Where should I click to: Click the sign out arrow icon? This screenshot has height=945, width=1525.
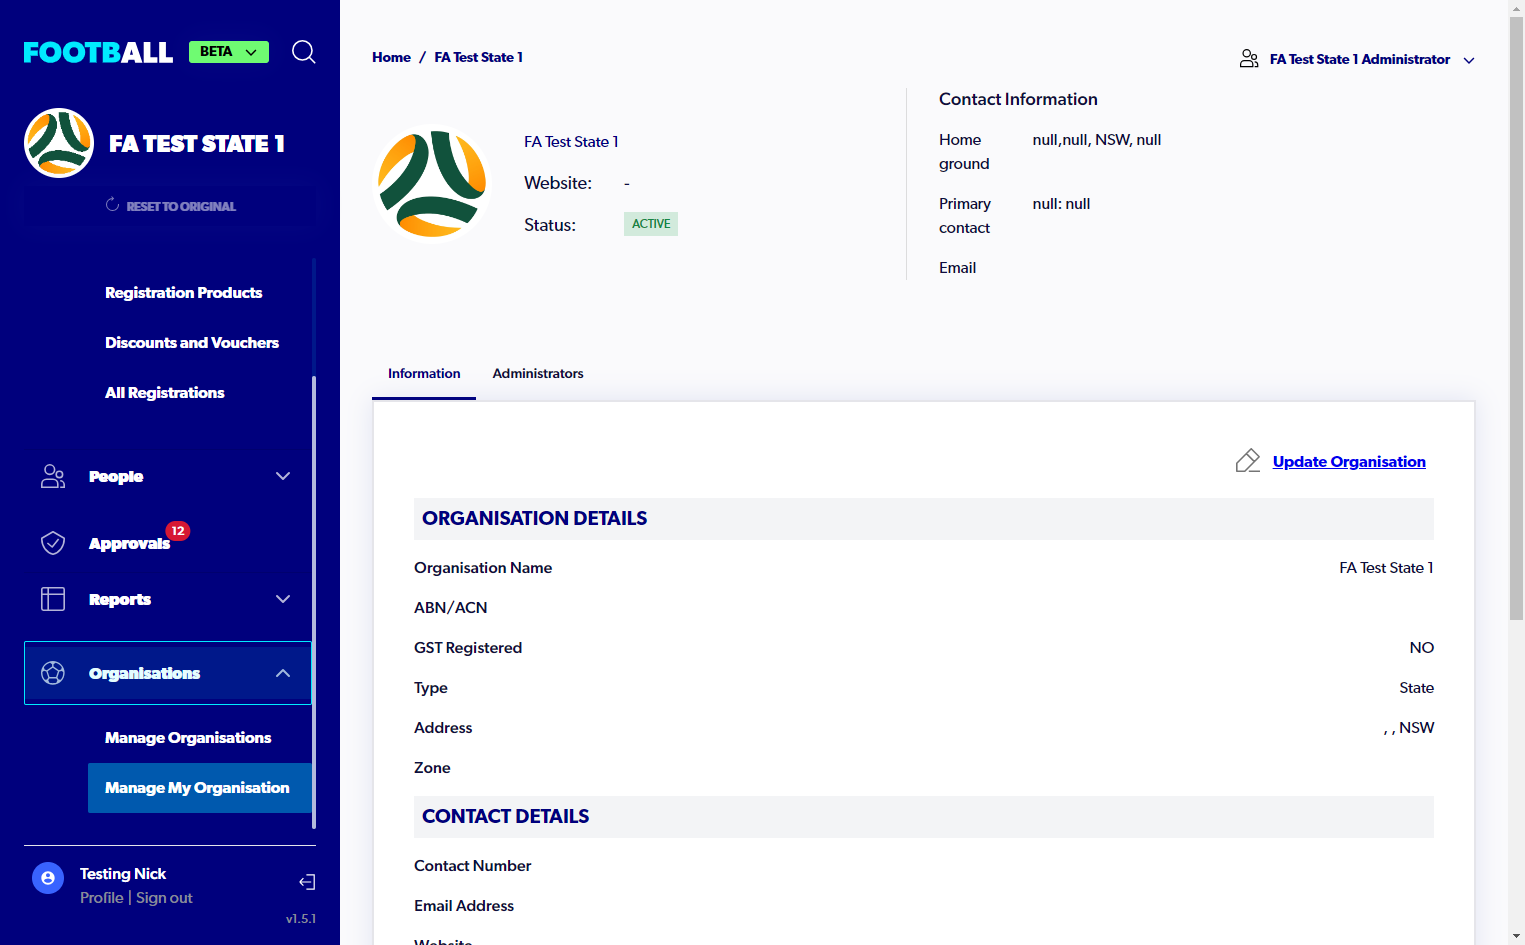(x=307, y=882)
